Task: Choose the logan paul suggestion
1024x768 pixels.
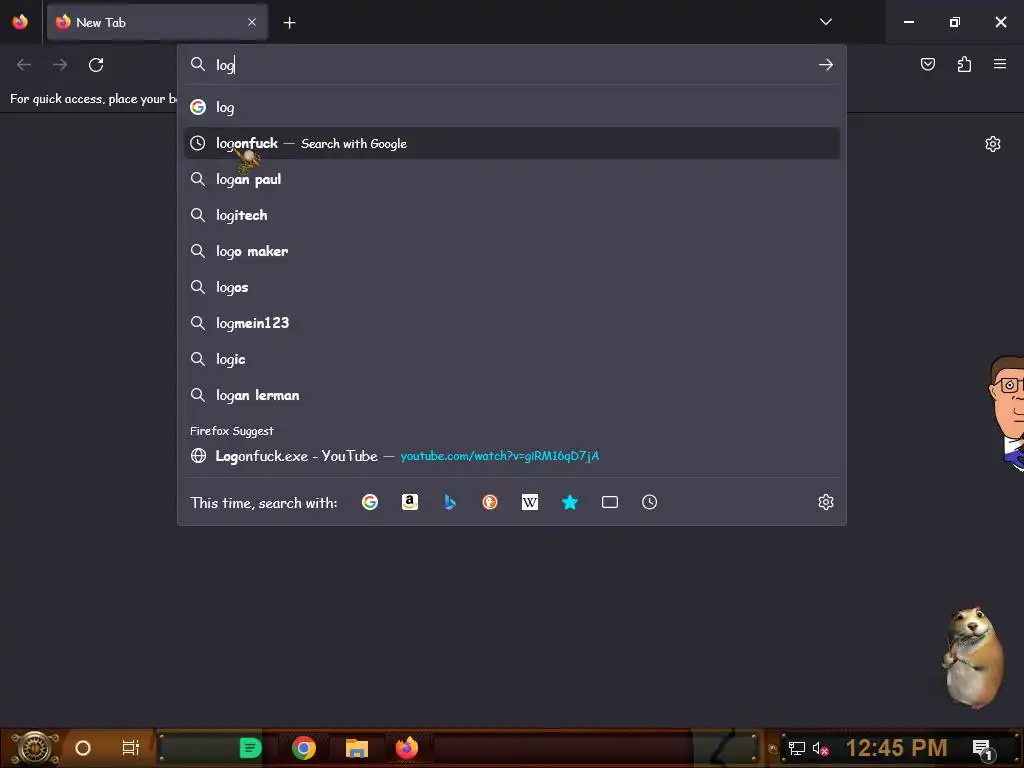Action: coord(512,179)
